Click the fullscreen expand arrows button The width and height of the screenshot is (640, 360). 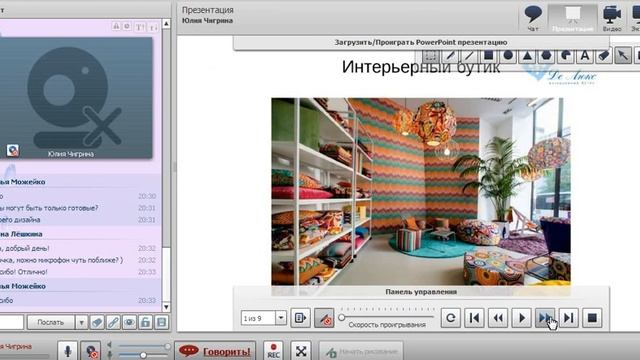tap(301, 351)
